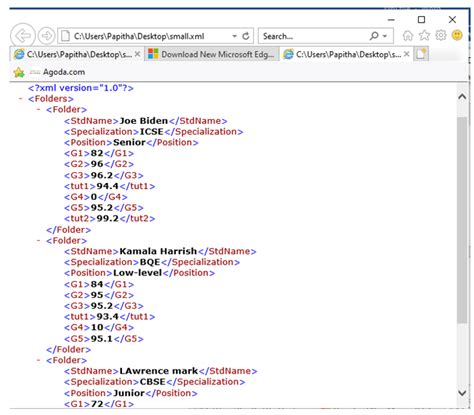Click the tut2 value 99.2
474x415 pixels.
click(108, 218)
